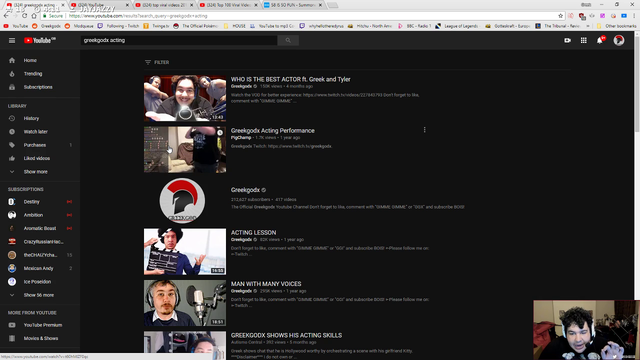
Task: Open a new browser tab
Action: click(x=333, y=5)
